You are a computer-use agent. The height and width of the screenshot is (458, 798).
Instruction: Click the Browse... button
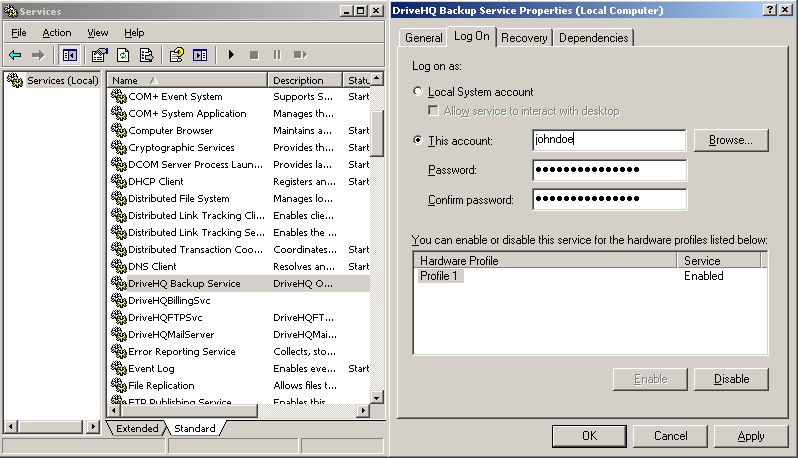tap(730, 140)
